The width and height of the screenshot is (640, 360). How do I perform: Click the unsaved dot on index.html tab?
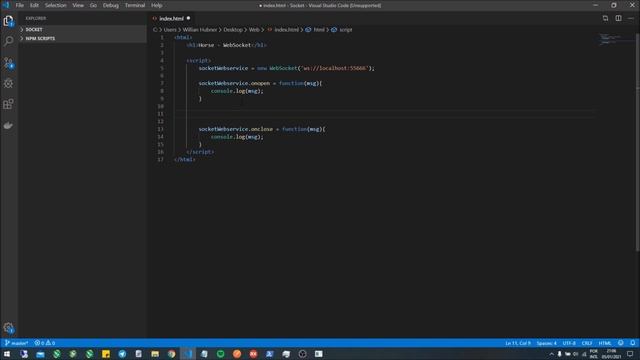[x=188, y=18]
